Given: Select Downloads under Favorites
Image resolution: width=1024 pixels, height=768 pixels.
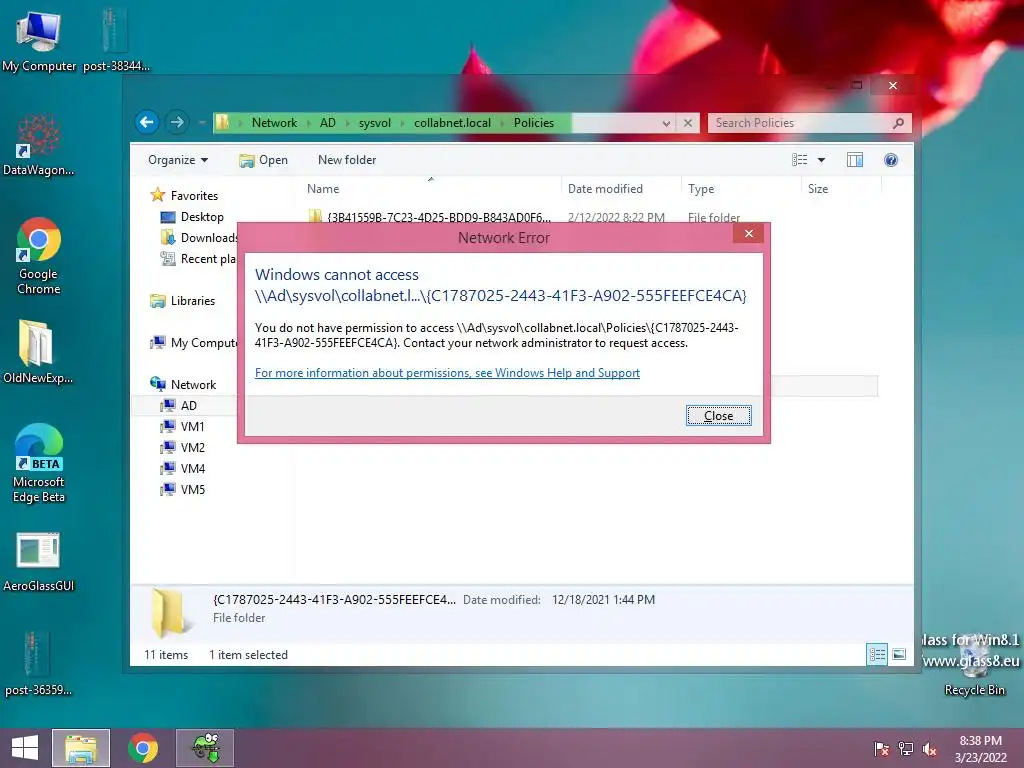Looking at the screenshot, I should click(198, 238).
